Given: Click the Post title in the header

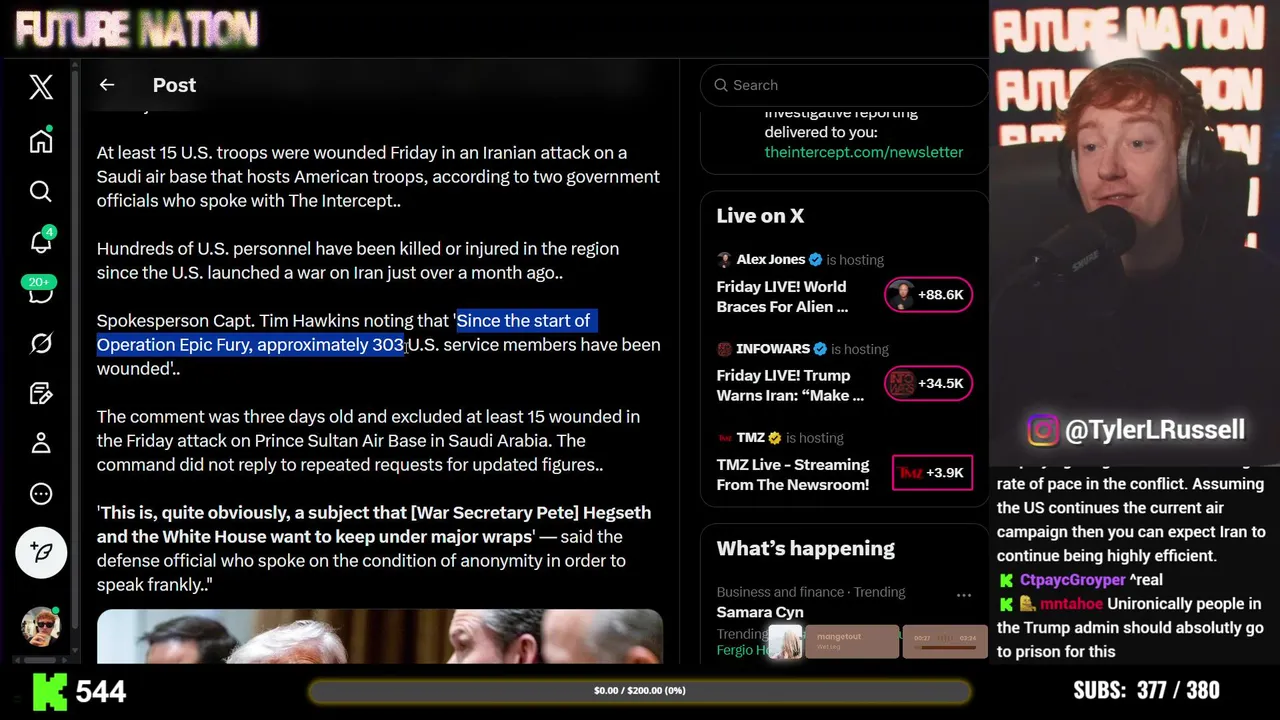Looking at the screenshot, I should tap(174, 85).
